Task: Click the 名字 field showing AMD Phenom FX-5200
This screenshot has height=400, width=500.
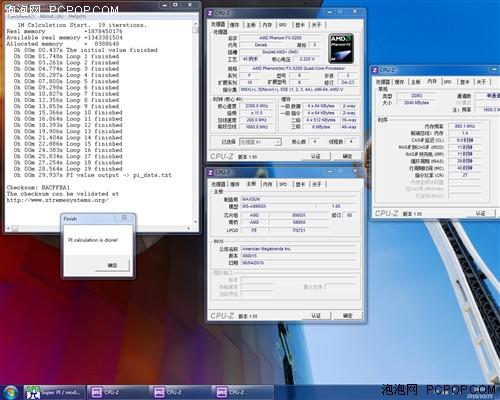Action: coord(280,38)
